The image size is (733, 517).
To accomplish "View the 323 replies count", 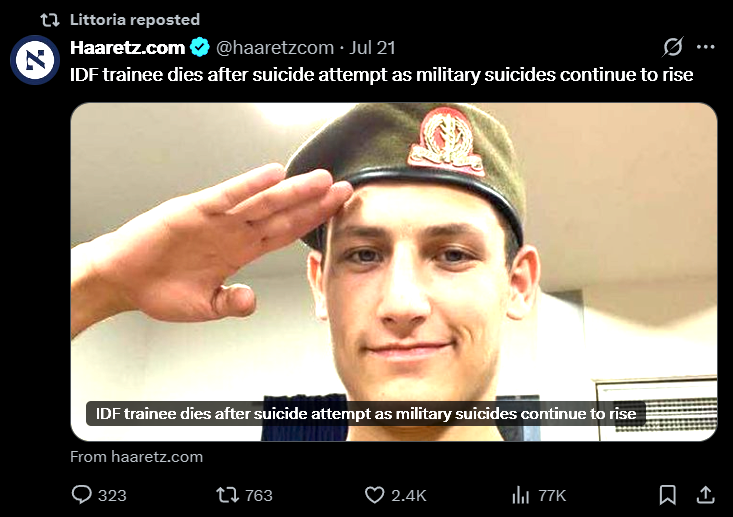I will (112, 495).
